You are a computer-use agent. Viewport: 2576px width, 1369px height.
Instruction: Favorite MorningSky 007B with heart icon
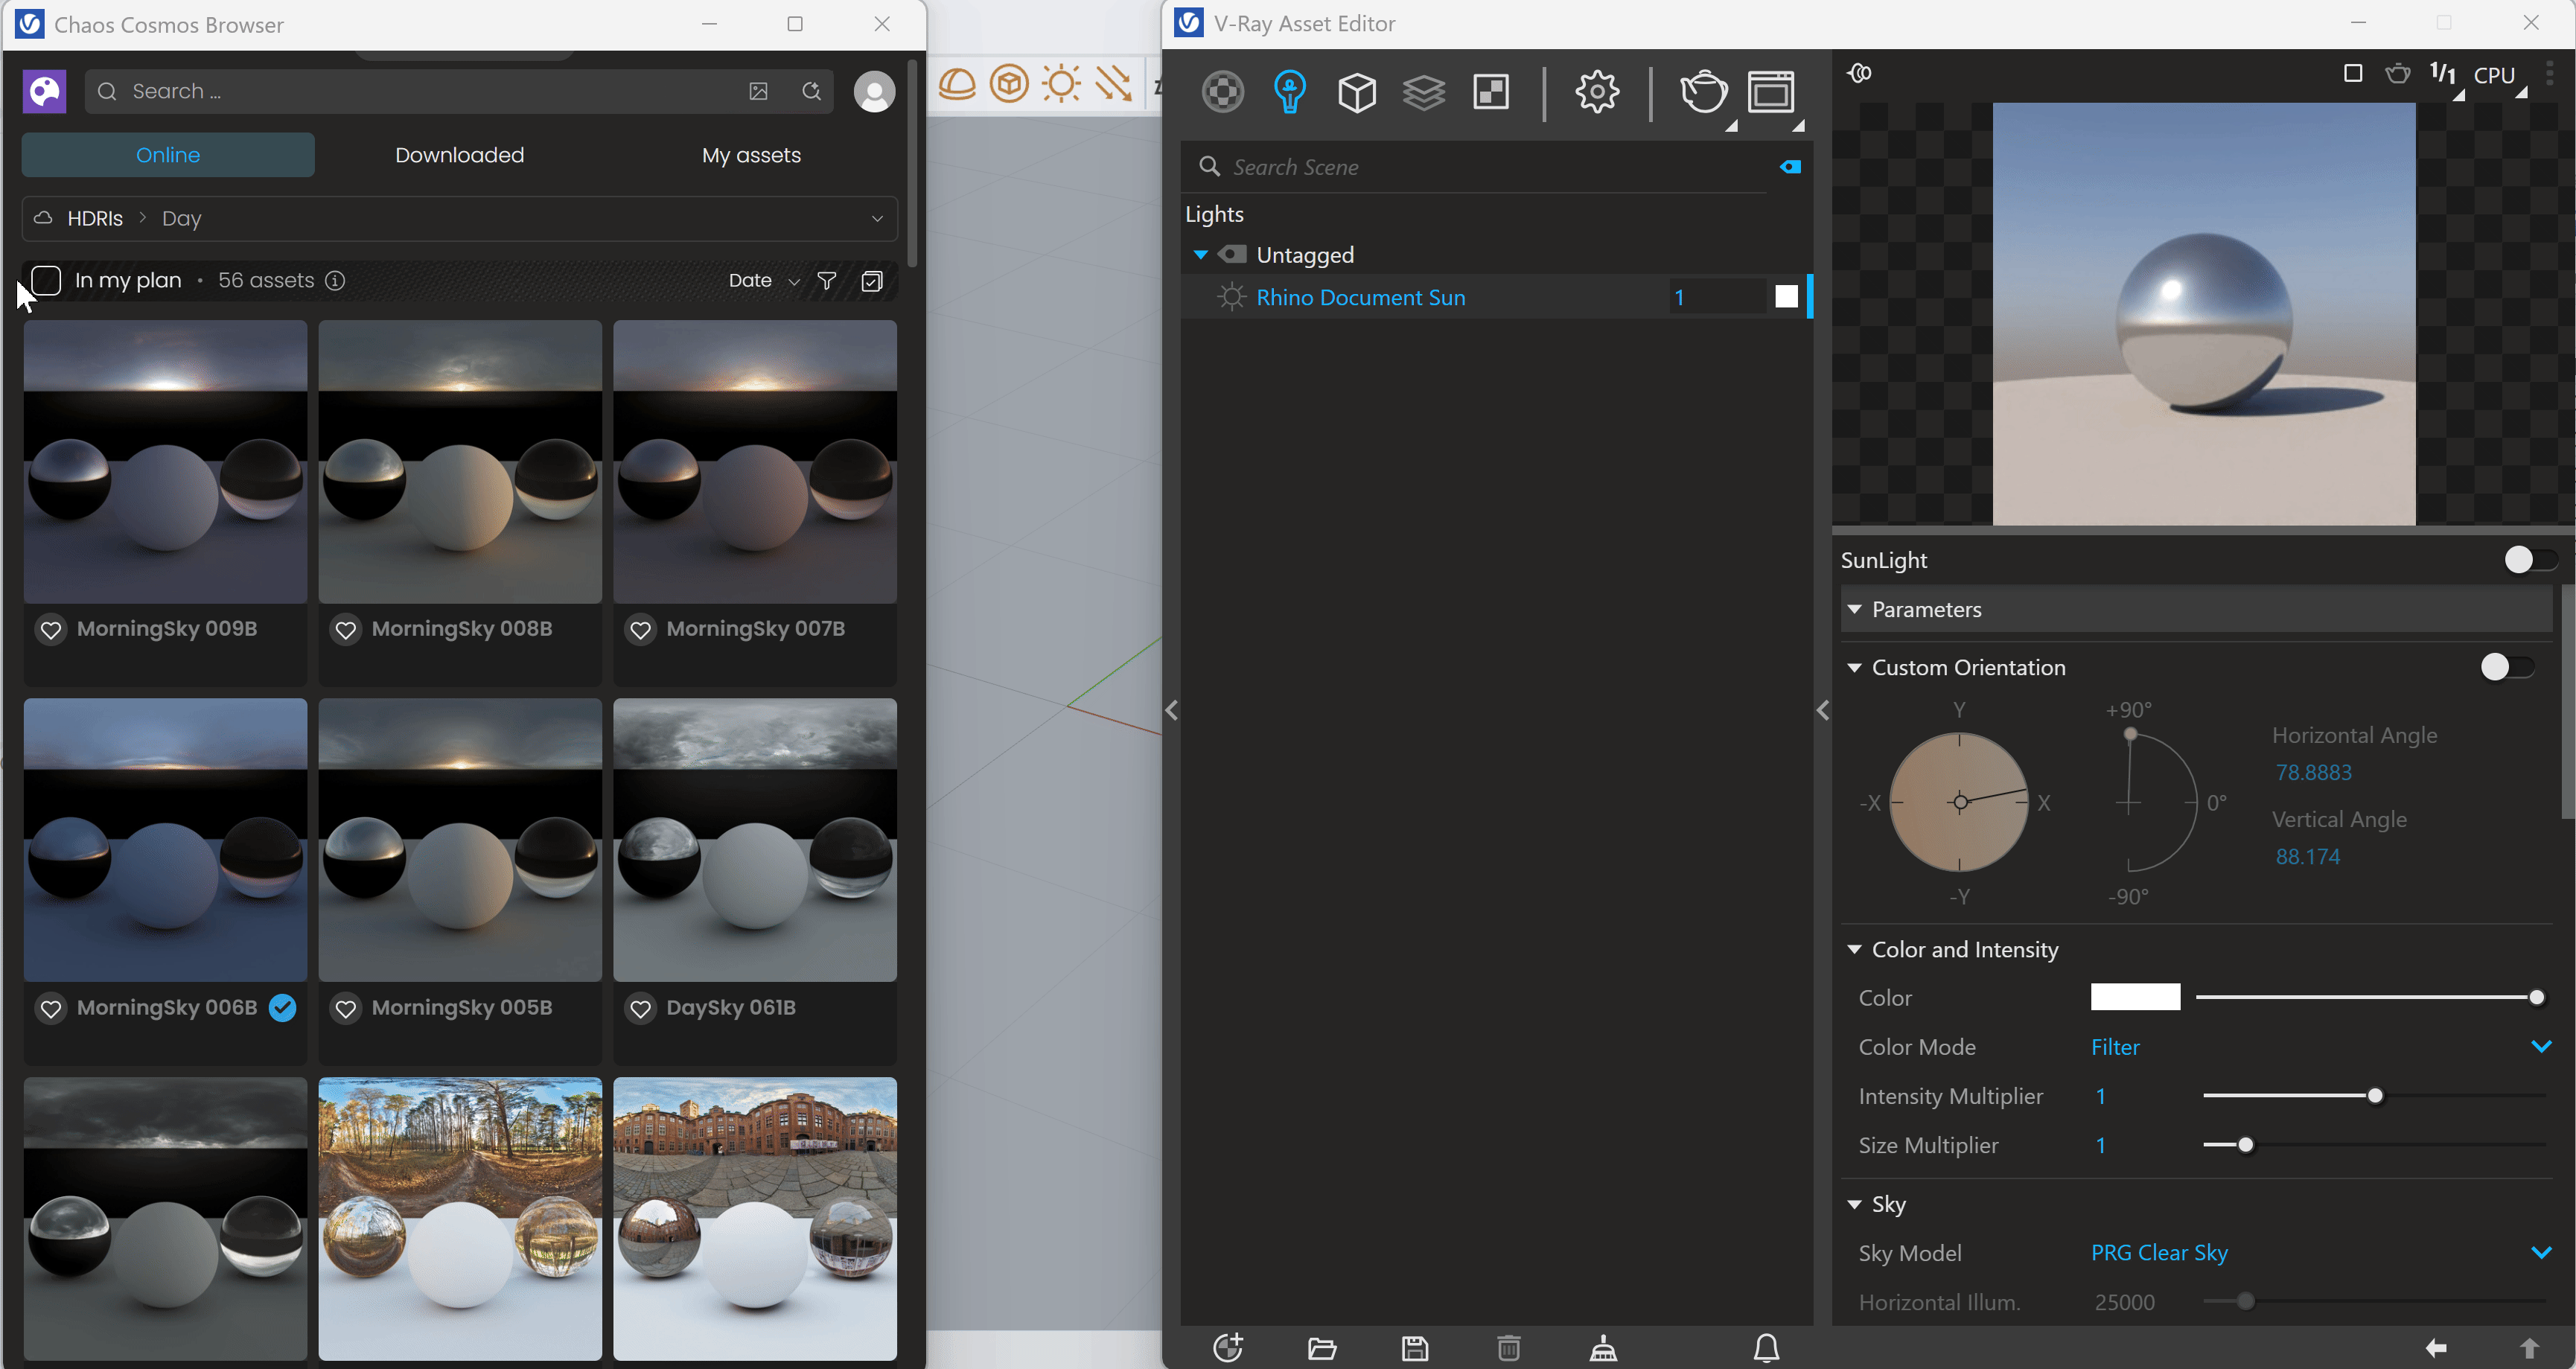pyautogui.click(x=640, y=629)
